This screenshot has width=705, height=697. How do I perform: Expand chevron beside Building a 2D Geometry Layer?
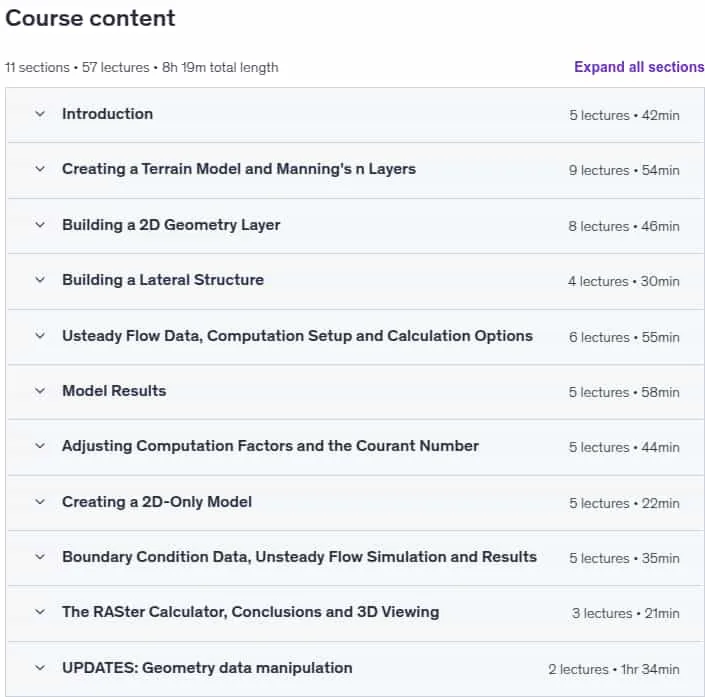tap(40, 225)
